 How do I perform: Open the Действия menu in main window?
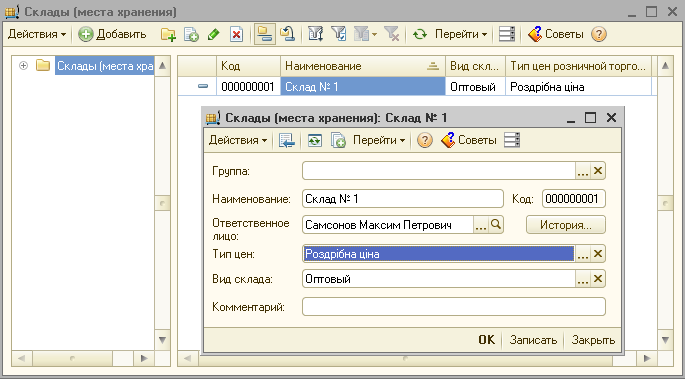pyautogui.click(x=37, y=34)
